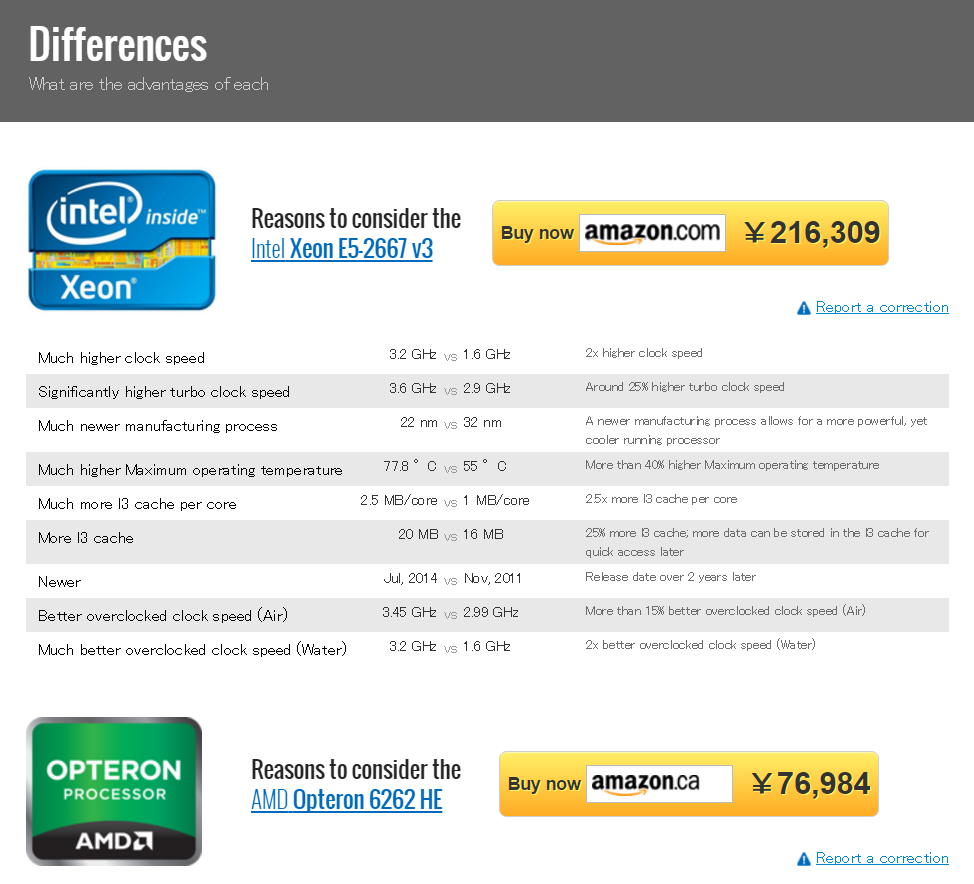974x884 pixels.
Task: Click the amazon.ca logo in the Buy now button
Action: [x=659, y=784]
